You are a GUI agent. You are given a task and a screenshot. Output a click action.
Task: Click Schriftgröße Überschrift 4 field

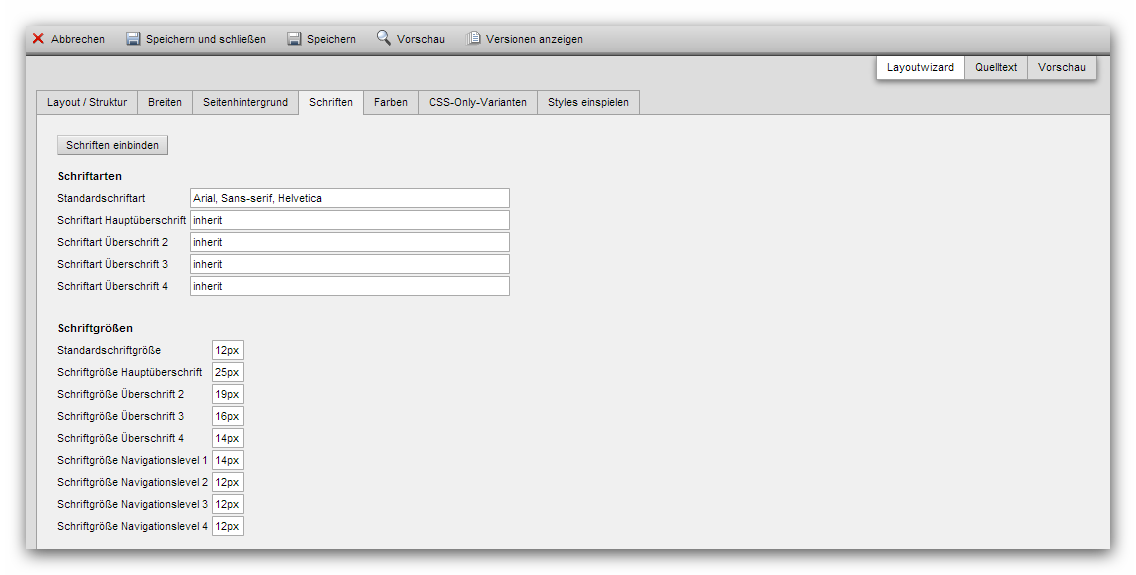point(227,438)
